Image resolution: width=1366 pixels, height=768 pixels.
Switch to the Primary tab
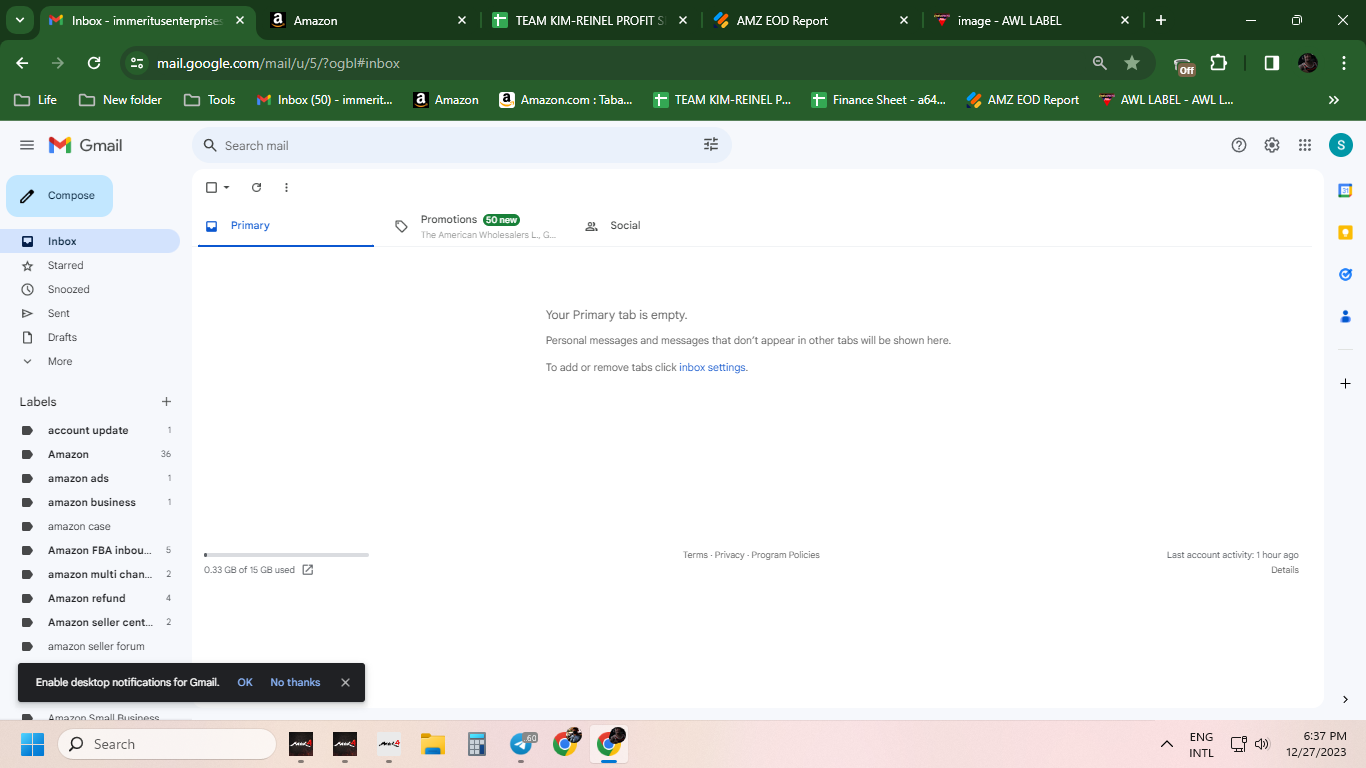(x=285, y=226)
